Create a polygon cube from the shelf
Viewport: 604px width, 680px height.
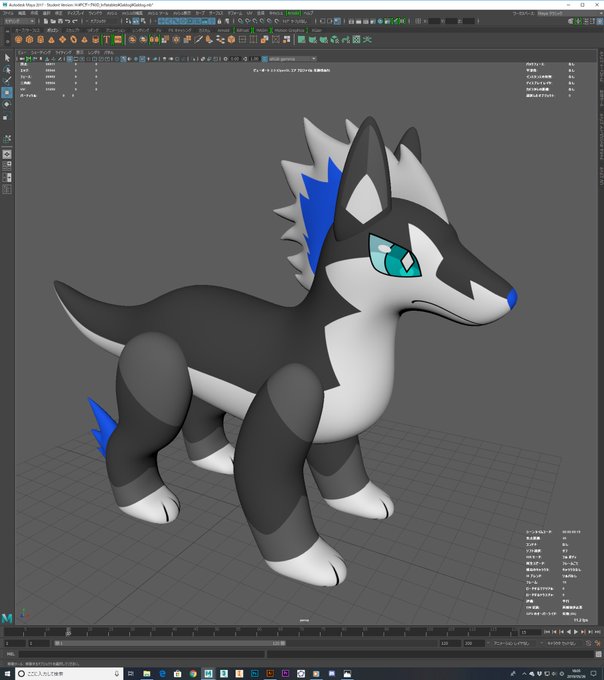coord(29,39)
